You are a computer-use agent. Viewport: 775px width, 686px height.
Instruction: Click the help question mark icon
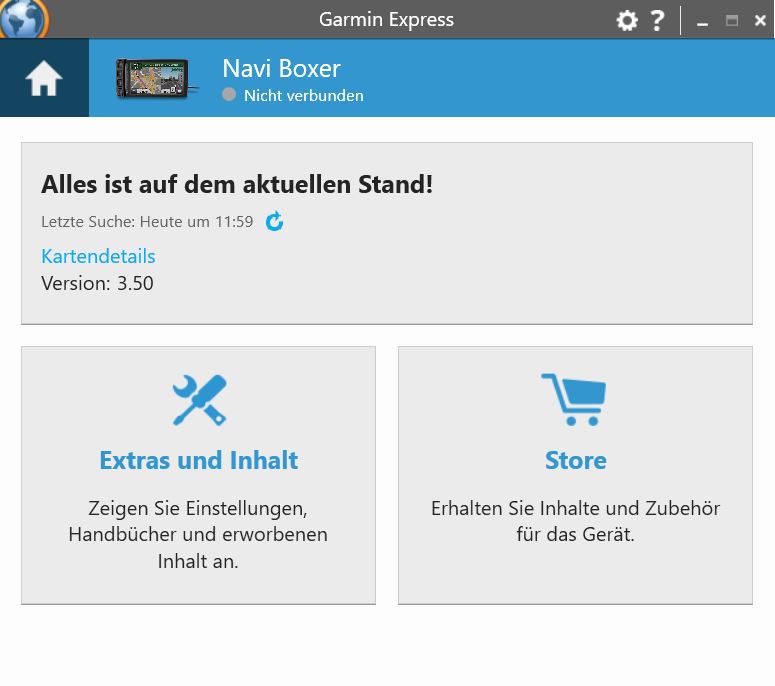657,20
